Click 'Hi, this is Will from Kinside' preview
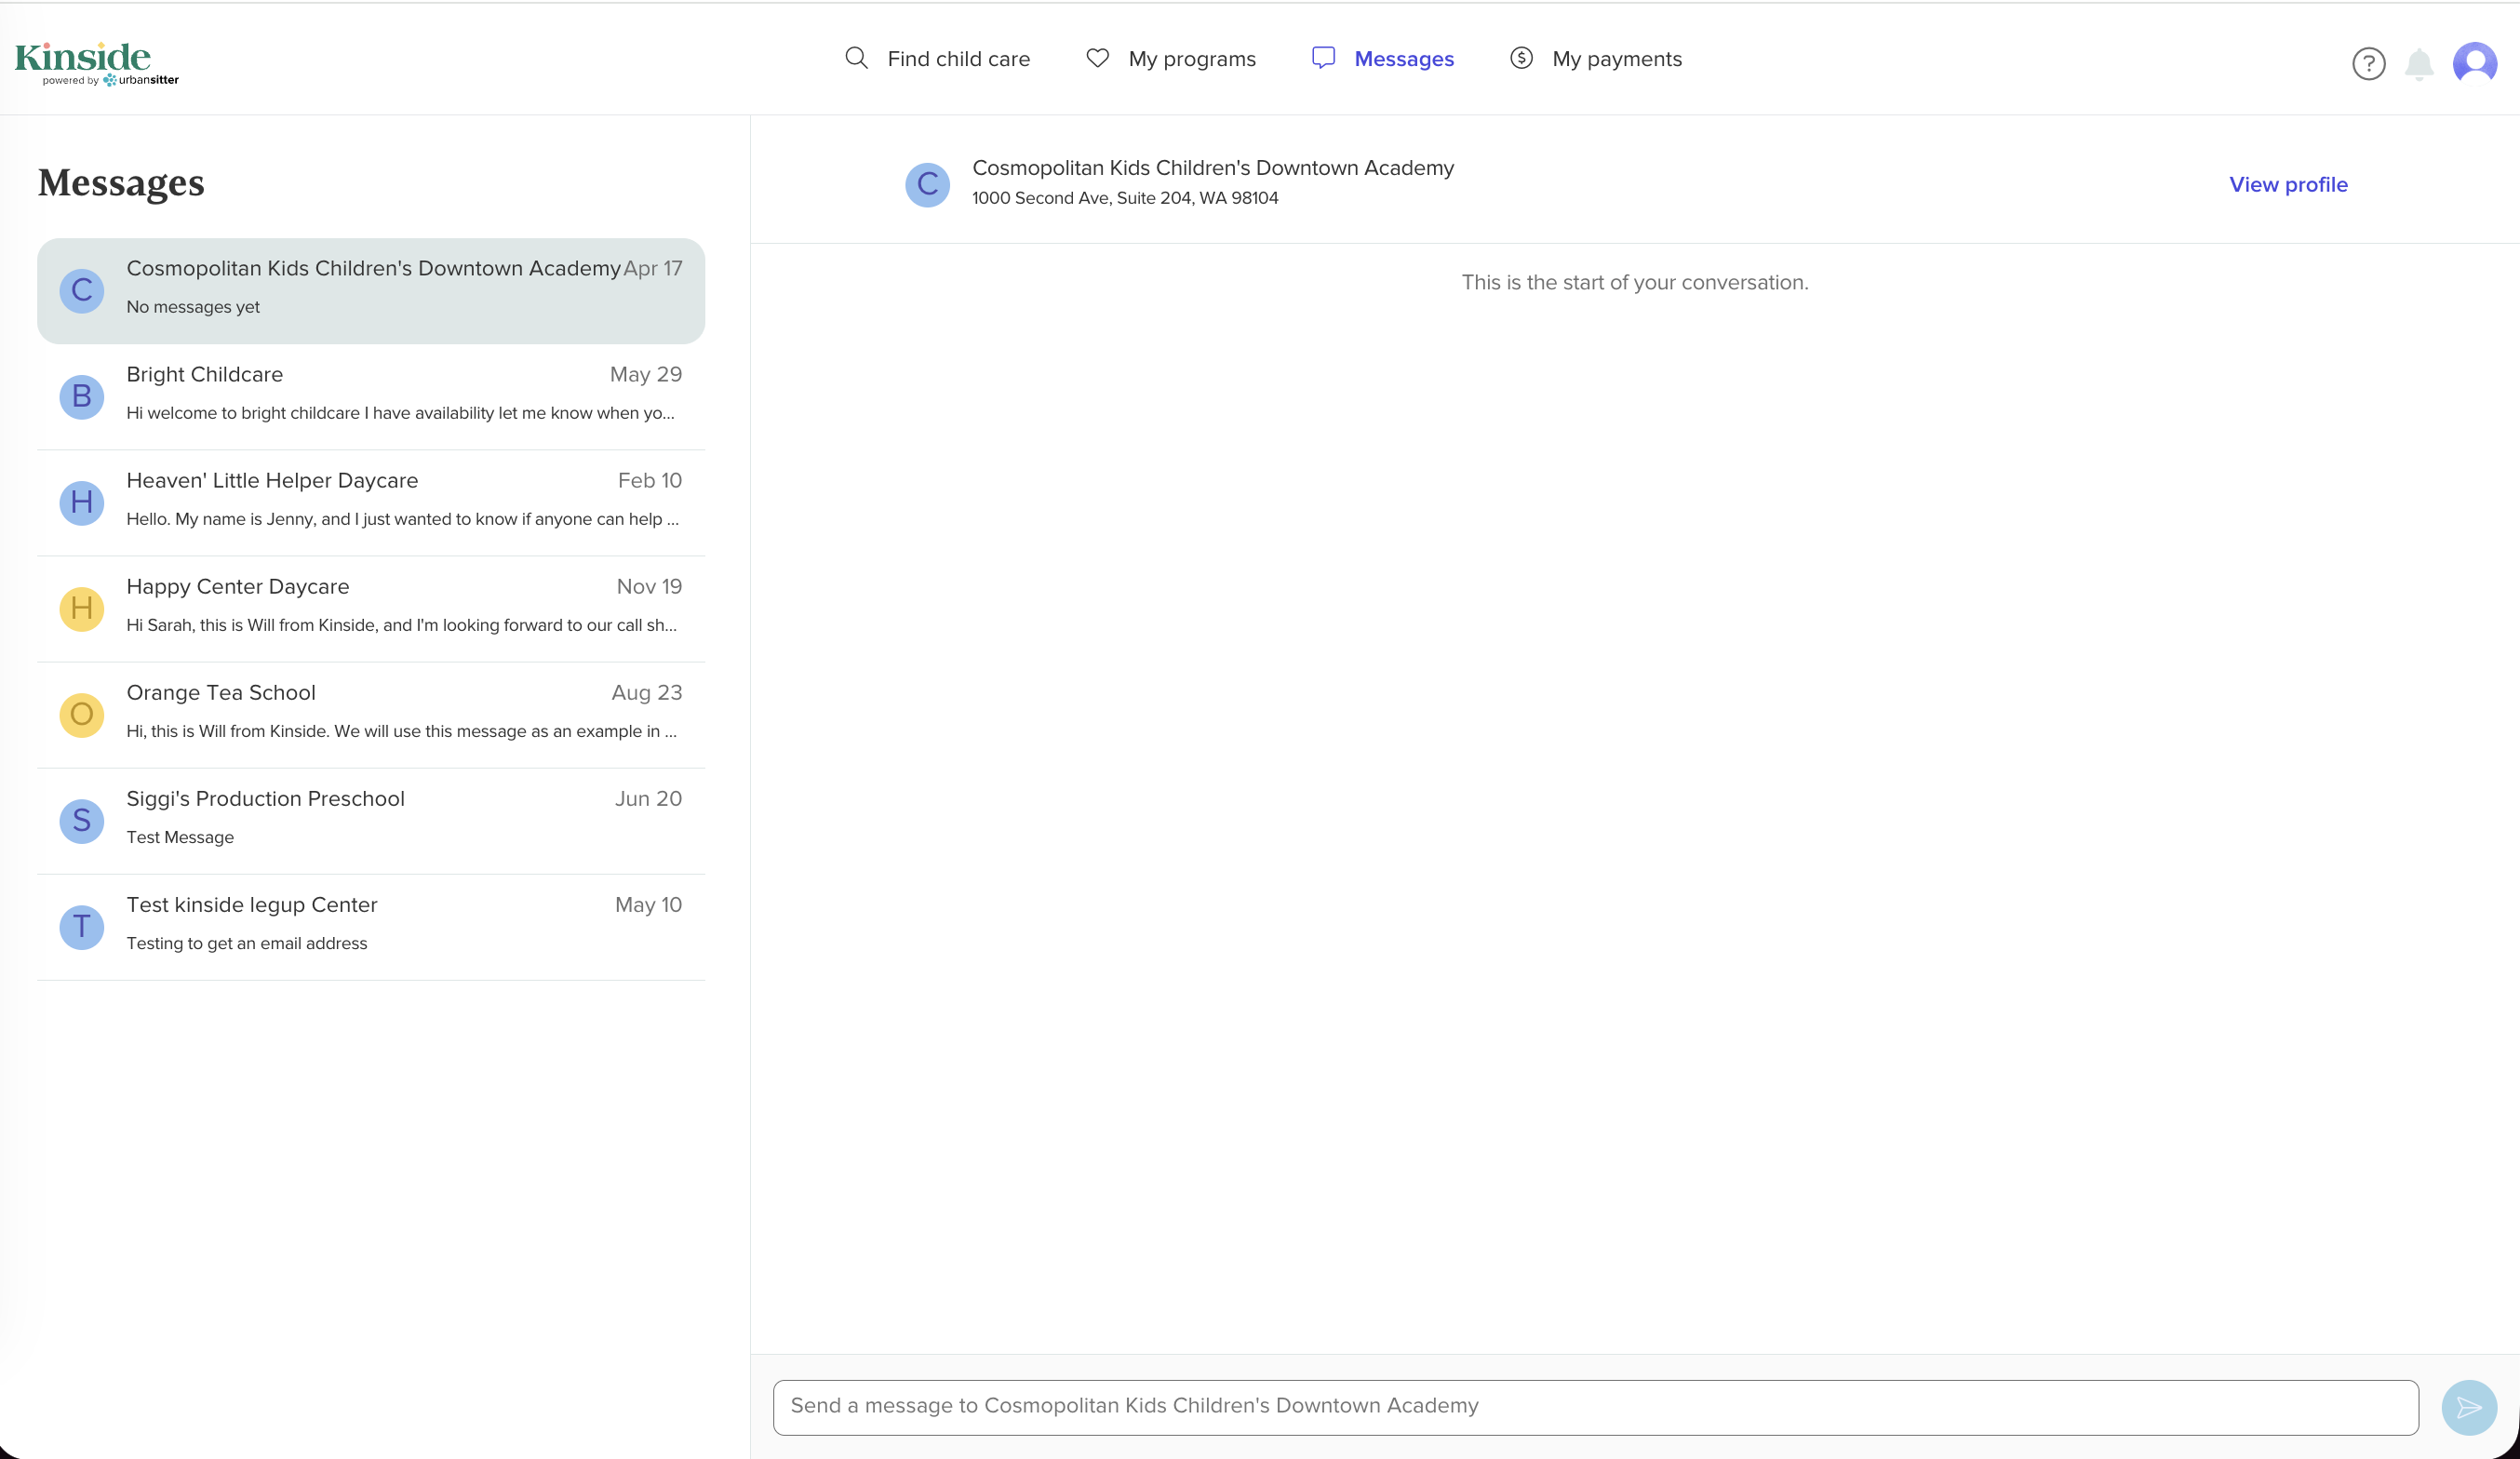The height and width of the screenshot is (1459, 2520). [x=401, y=731]
